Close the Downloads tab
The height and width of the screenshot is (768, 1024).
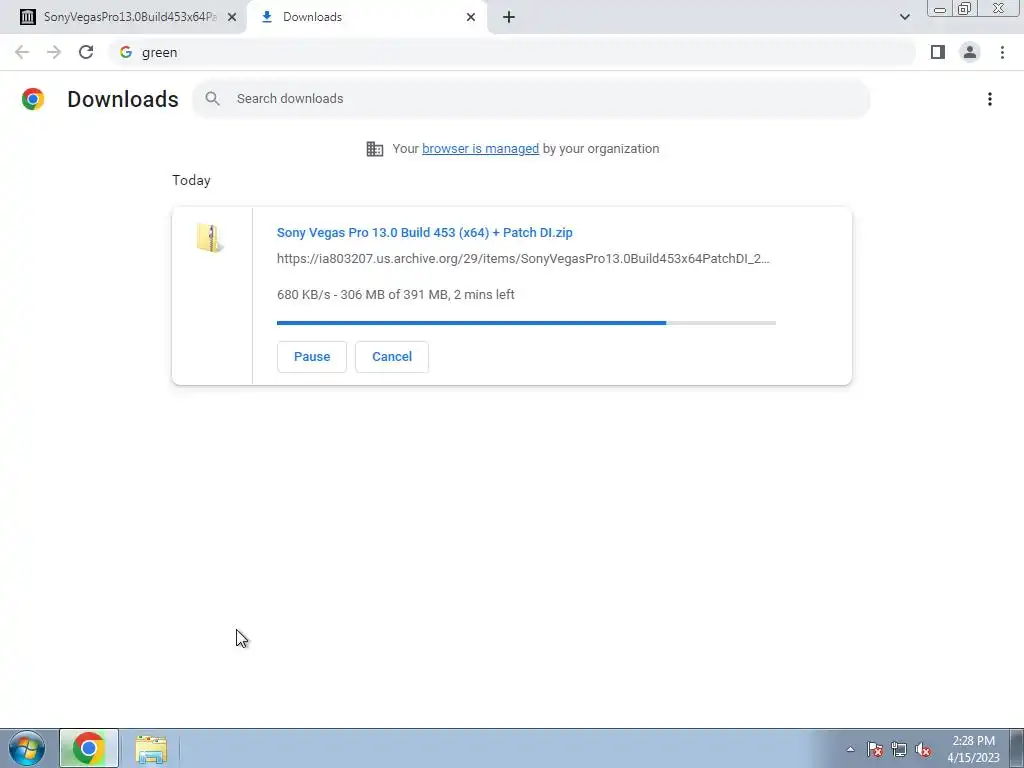click(471, 17)
